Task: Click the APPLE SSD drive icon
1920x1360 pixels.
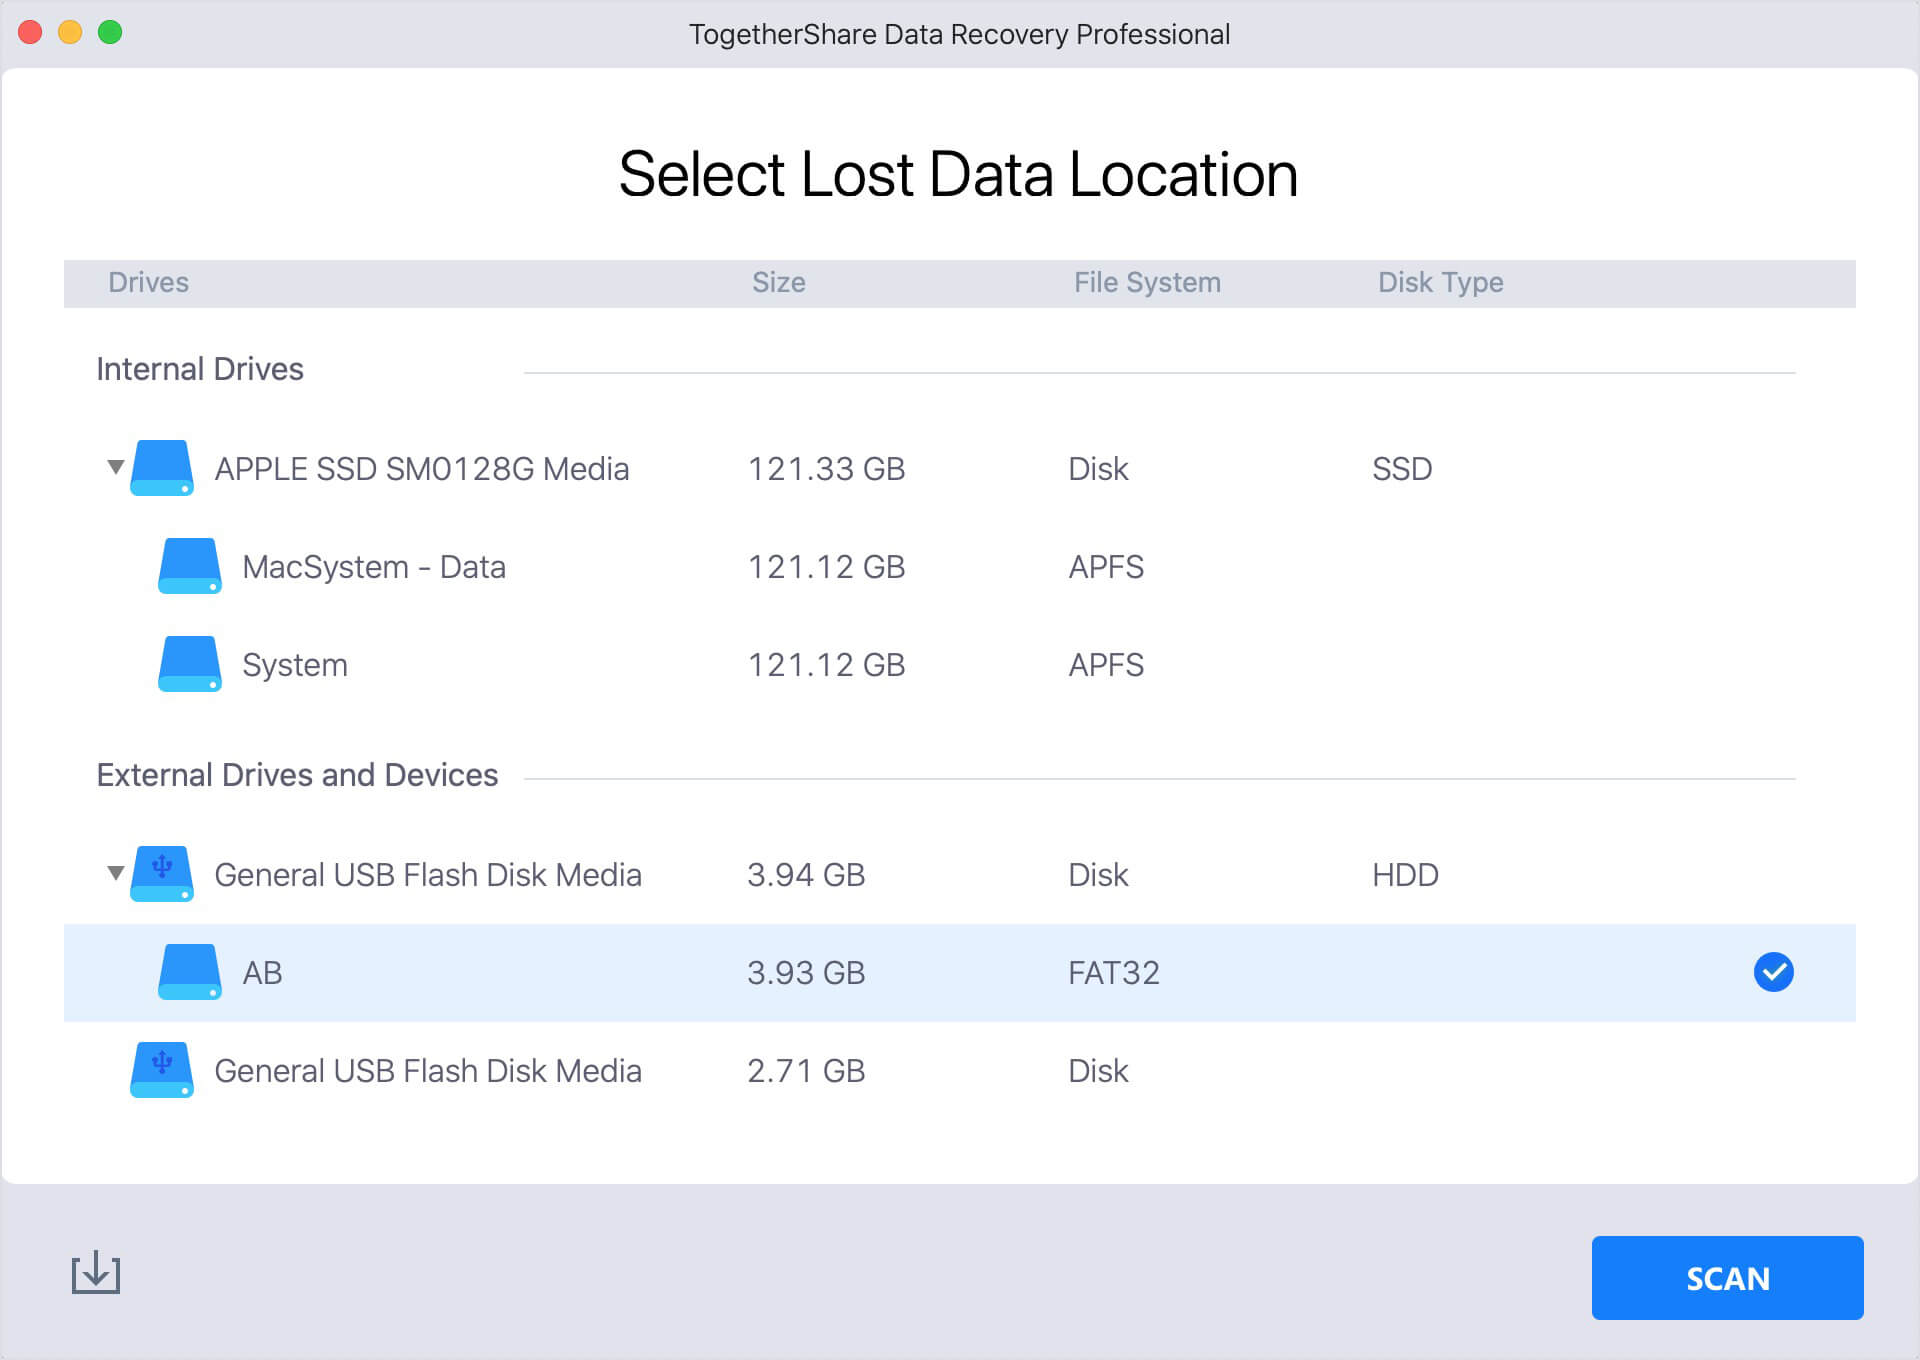Action: click(162, 468)
